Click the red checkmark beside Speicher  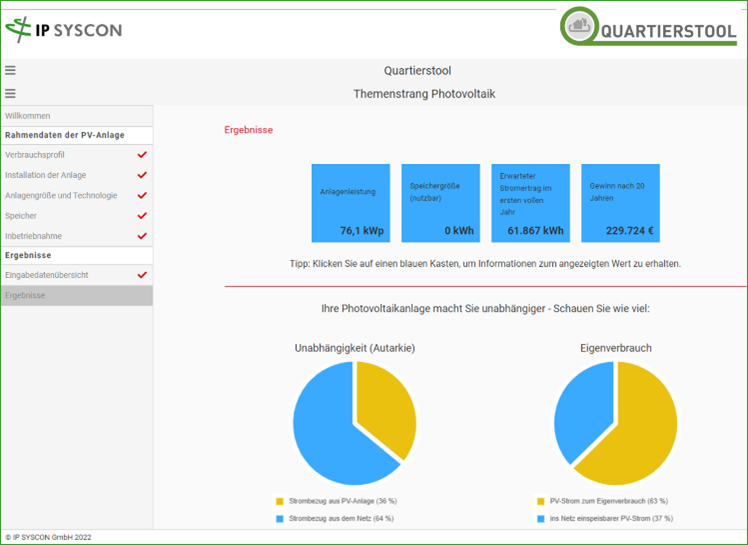click(142, 216)
